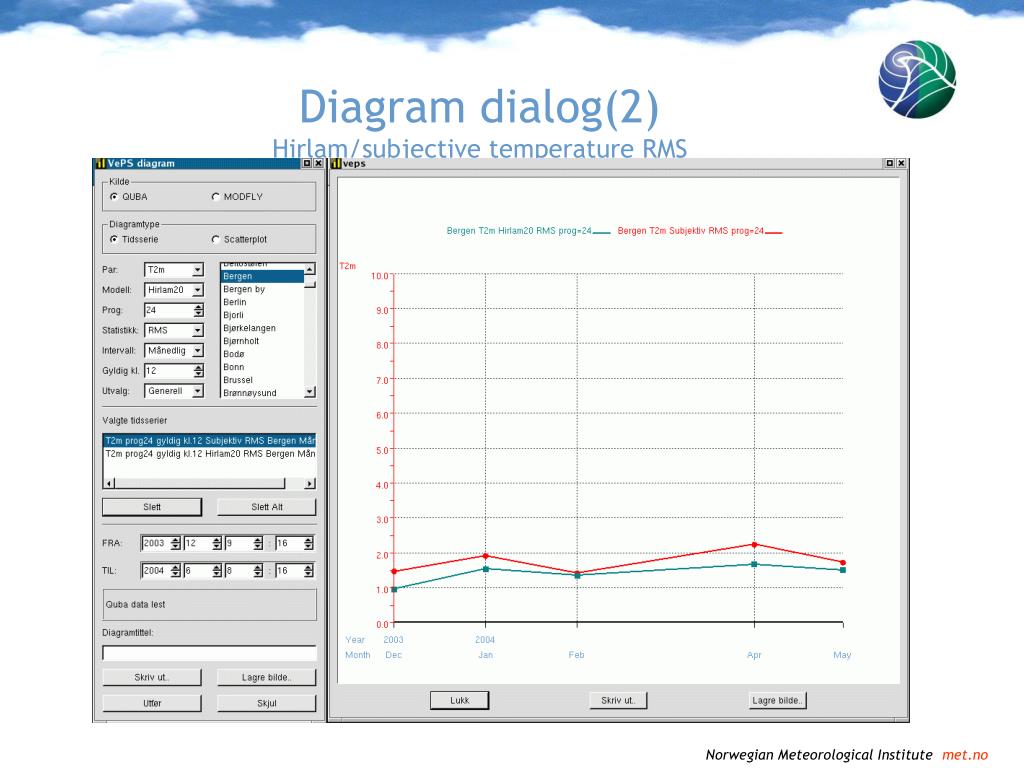The width and height of the screenshot is (1024, 768).
Task: Click the Subjektiv RMS legend entry
Action: point(699,231)
